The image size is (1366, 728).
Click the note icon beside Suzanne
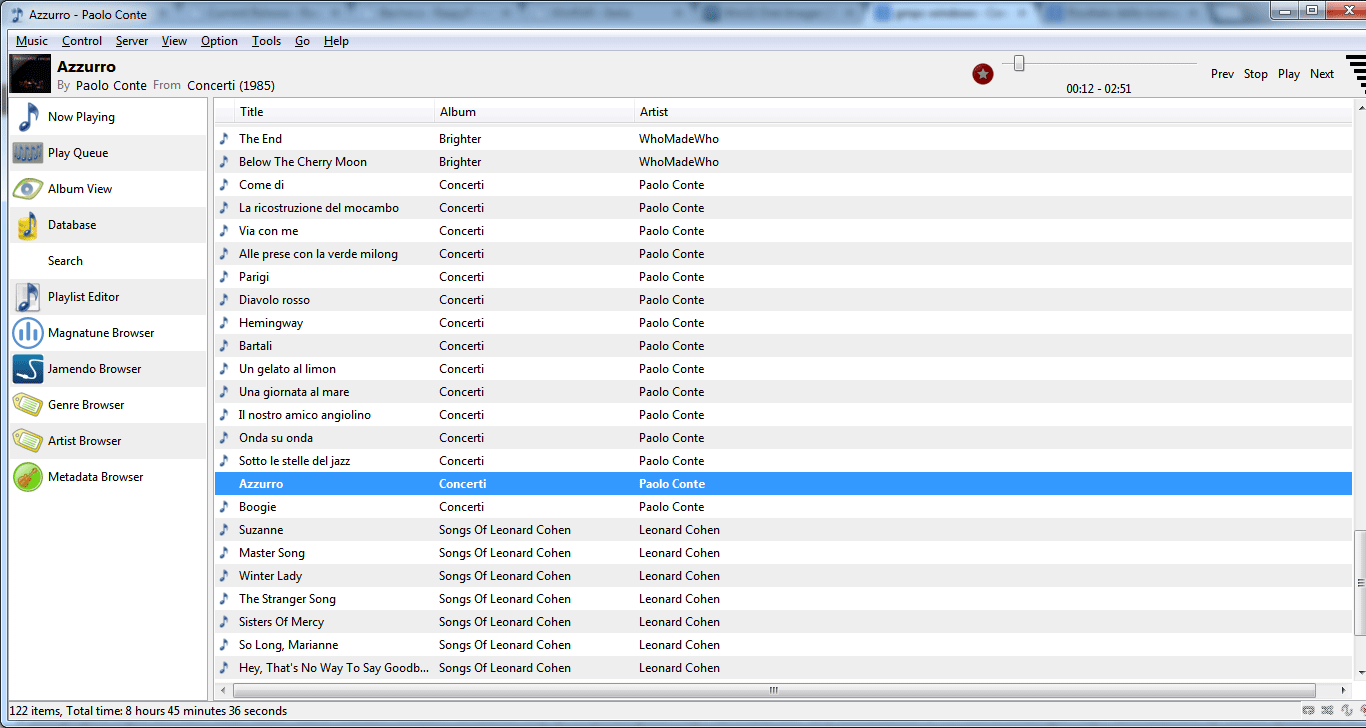225,530
